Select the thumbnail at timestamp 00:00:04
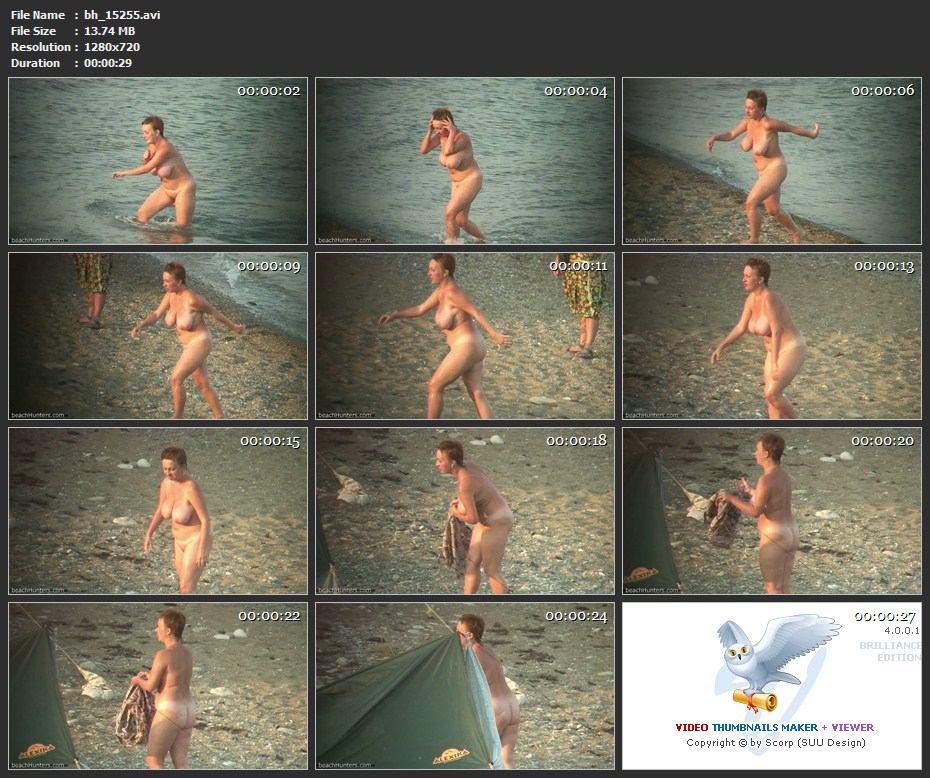The width and height of the screenshot is (930, 778). point(465,161)
